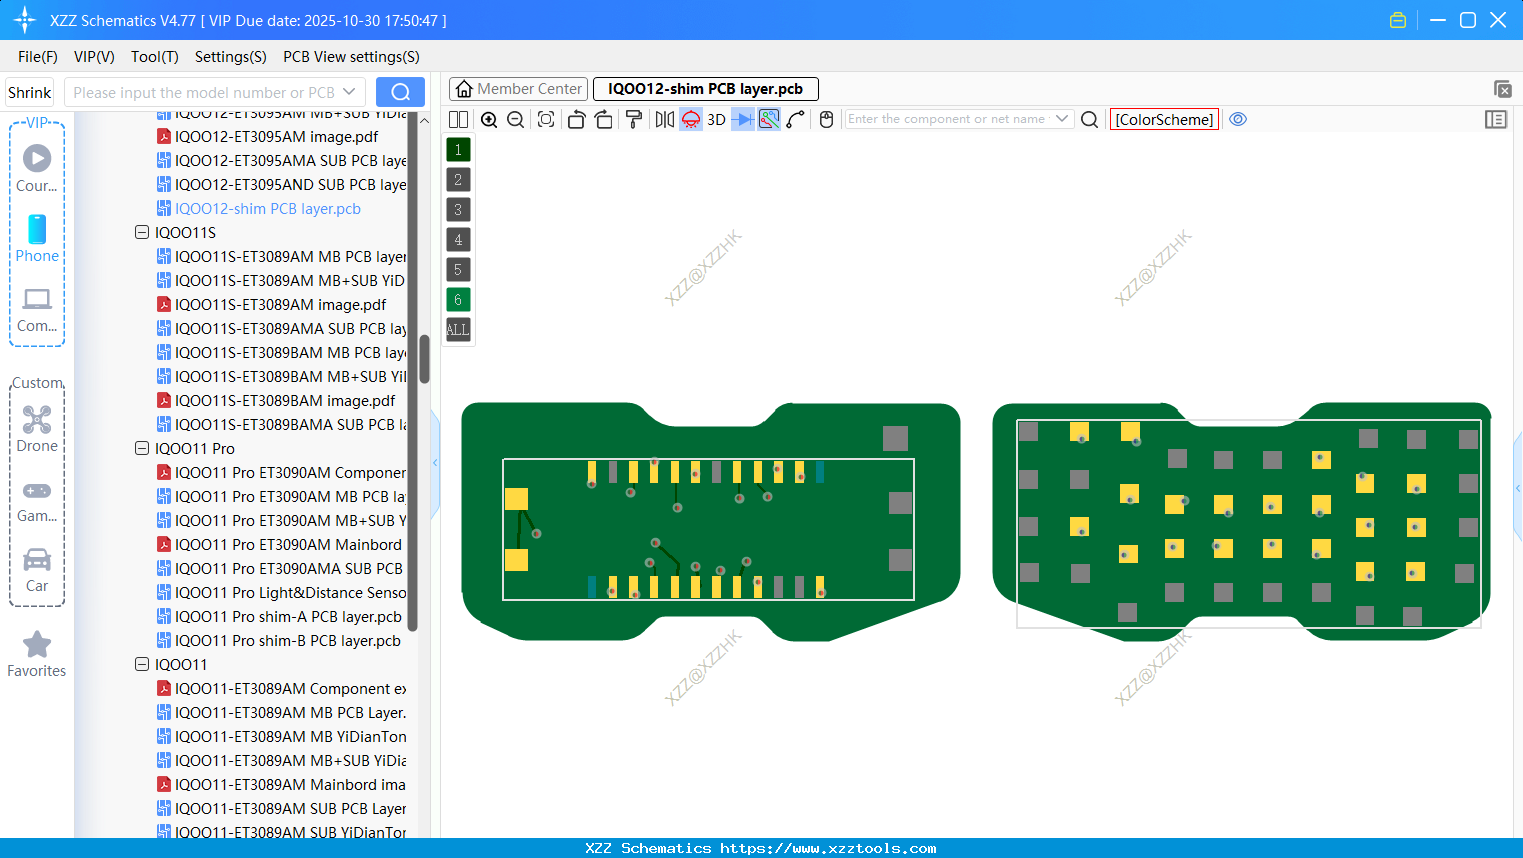This screenshot has width=1523, height=858.
Task: Activate the Mirror Flip tool
Action: pos(663,119)
